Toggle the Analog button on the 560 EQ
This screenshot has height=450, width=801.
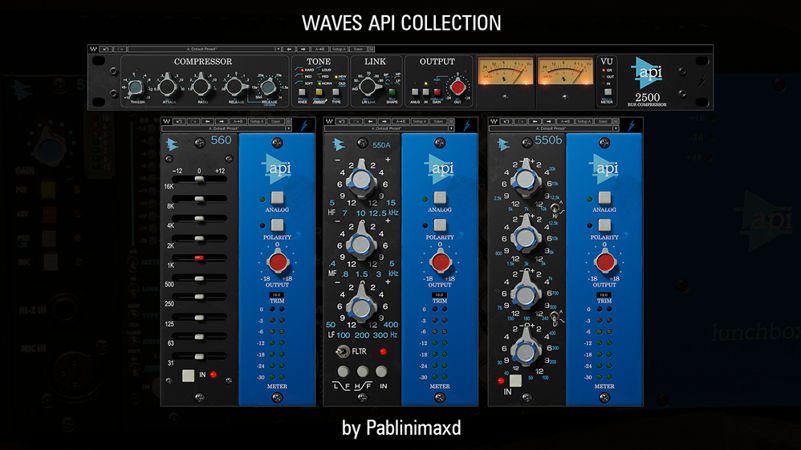tap(275, 197)
